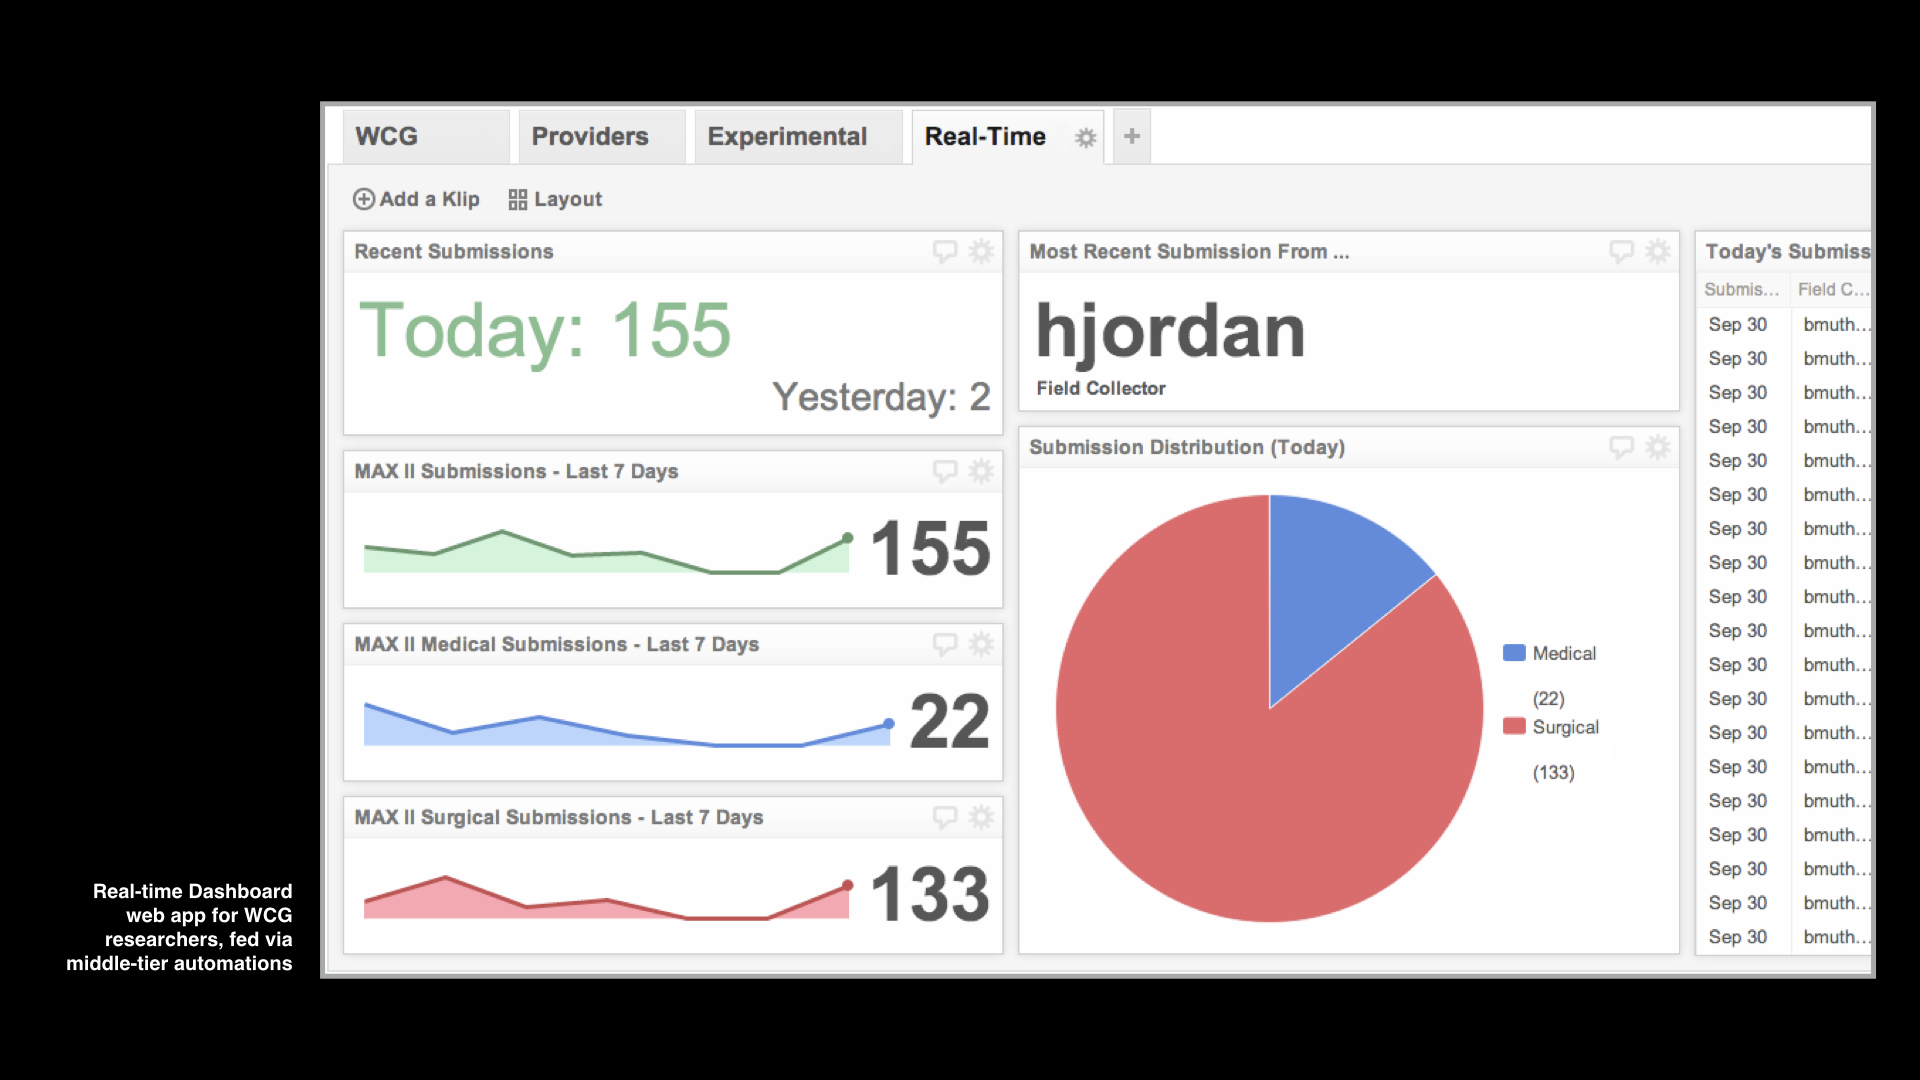This screenshot has width=1920, height=1080.
Task: Open comments on Recent Submissions klip
Action: [945, 251]
